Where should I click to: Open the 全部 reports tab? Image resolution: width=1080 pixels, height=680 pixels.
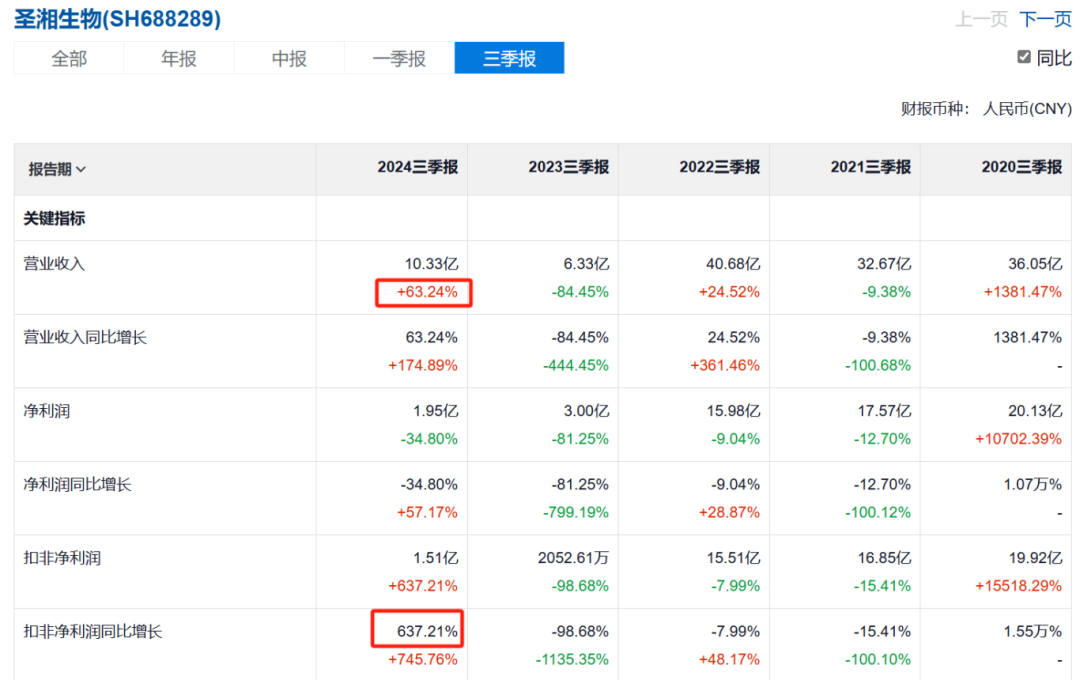click(69, 58)
